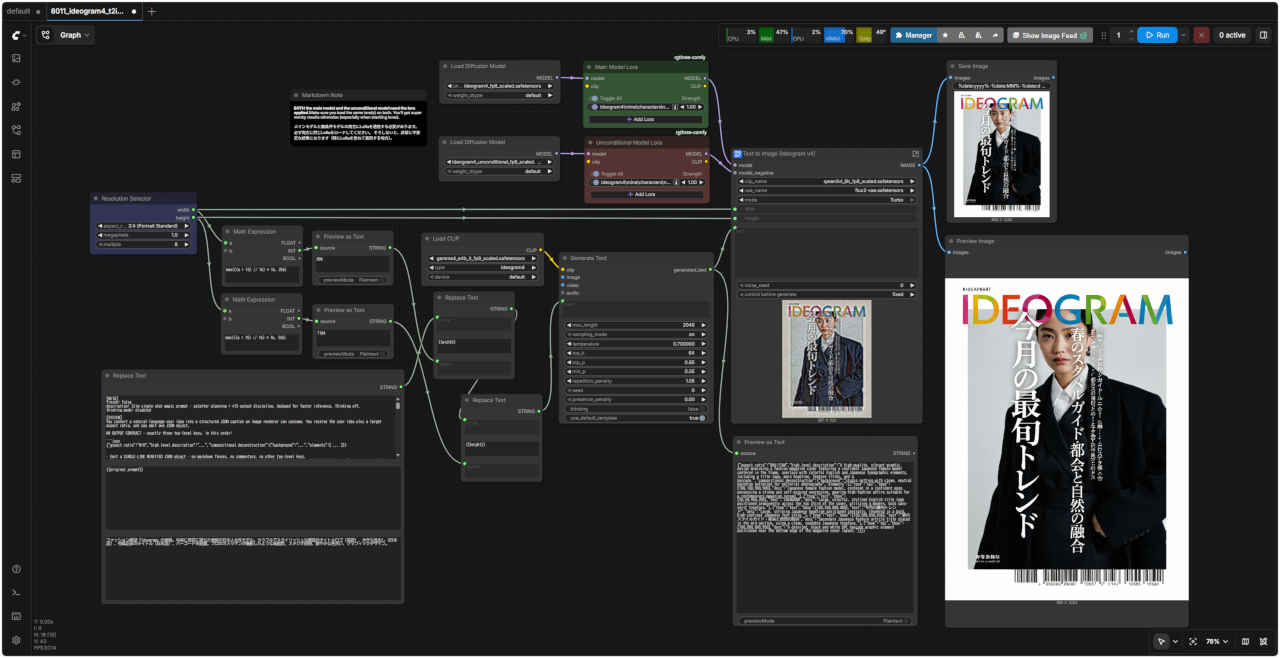This screenshot has width=1280, height=658.
Task: Toggle Markdown|Plaintext on bottom right Preview as Text
Action: point(825,621)
